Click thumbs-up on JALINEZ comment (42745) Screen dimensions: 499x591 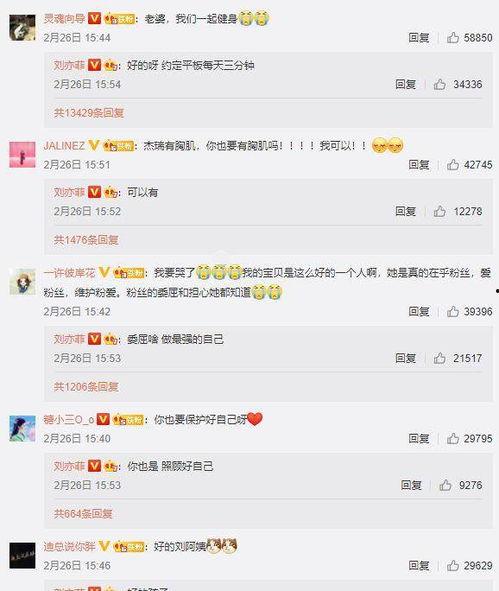point(453,165)
